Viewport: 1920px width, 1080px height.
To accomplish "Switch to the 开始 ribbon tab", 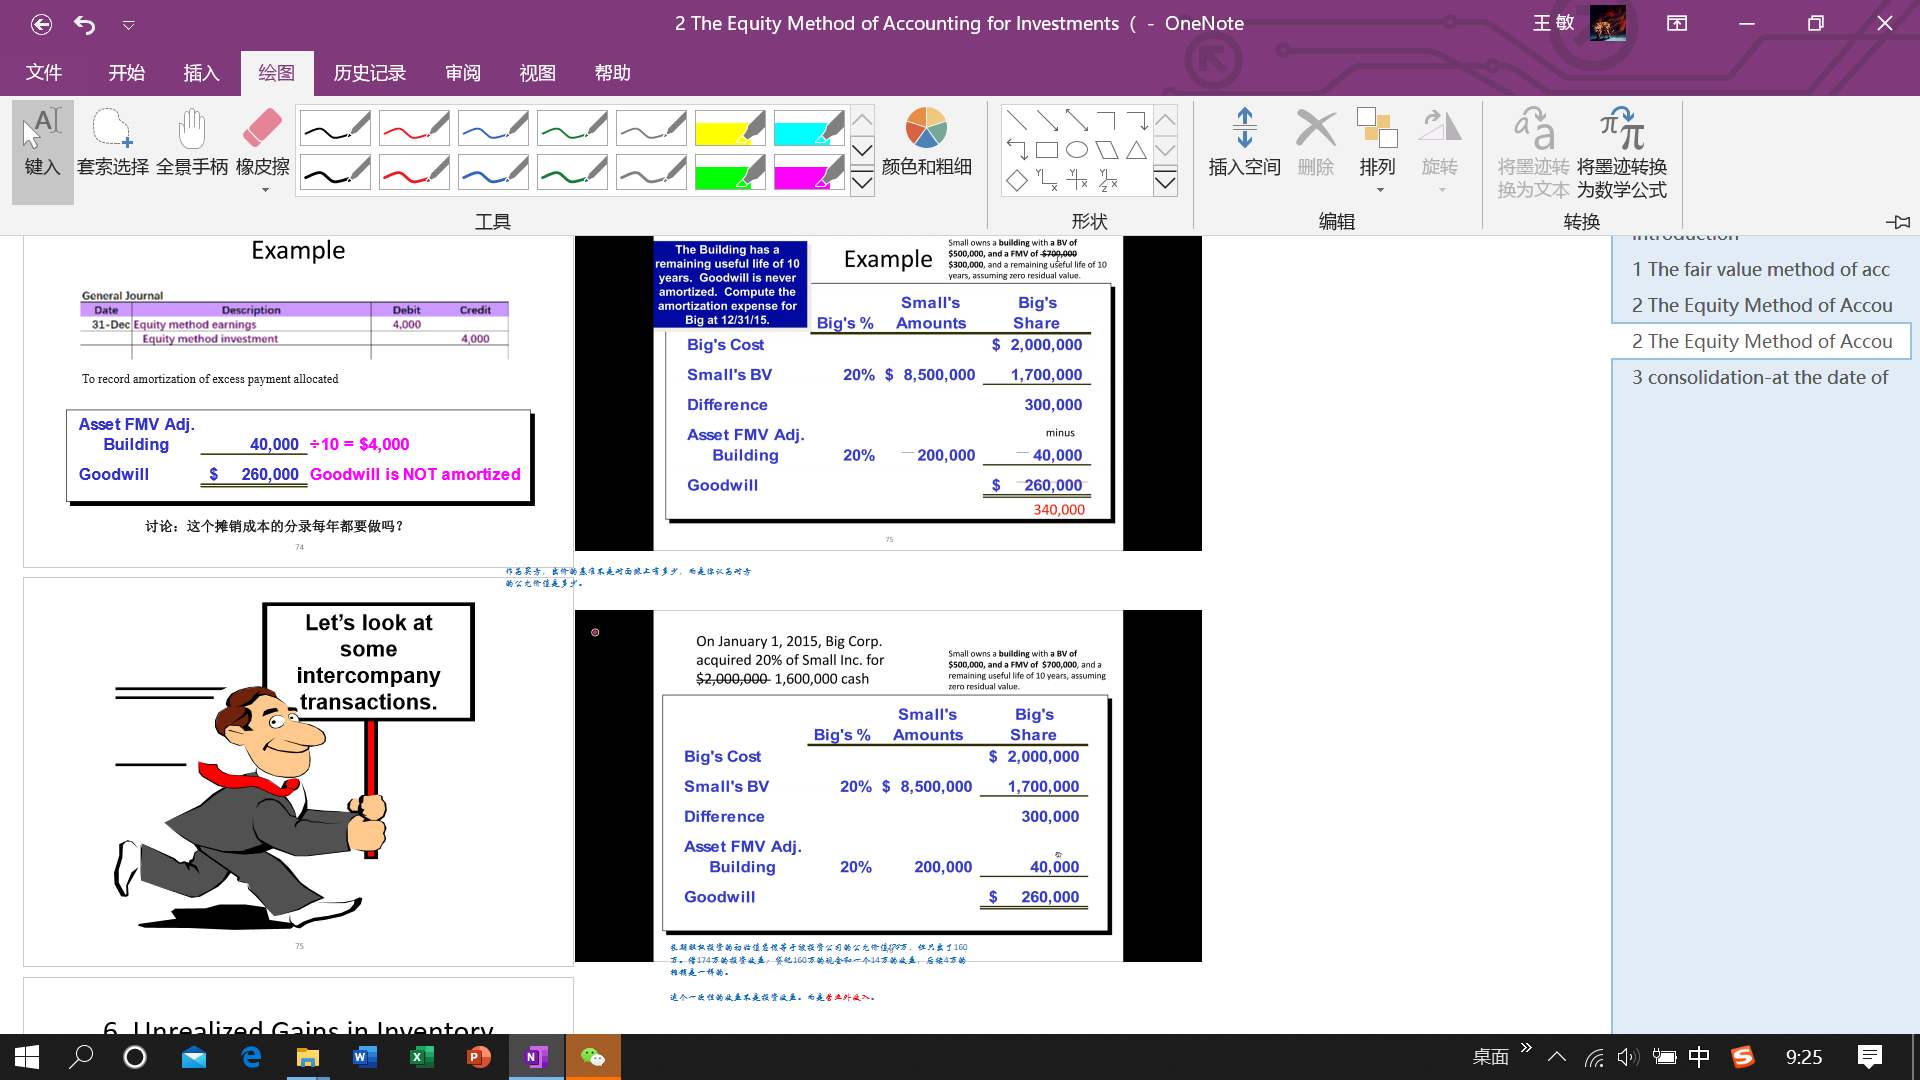I will tap(126, 72).
